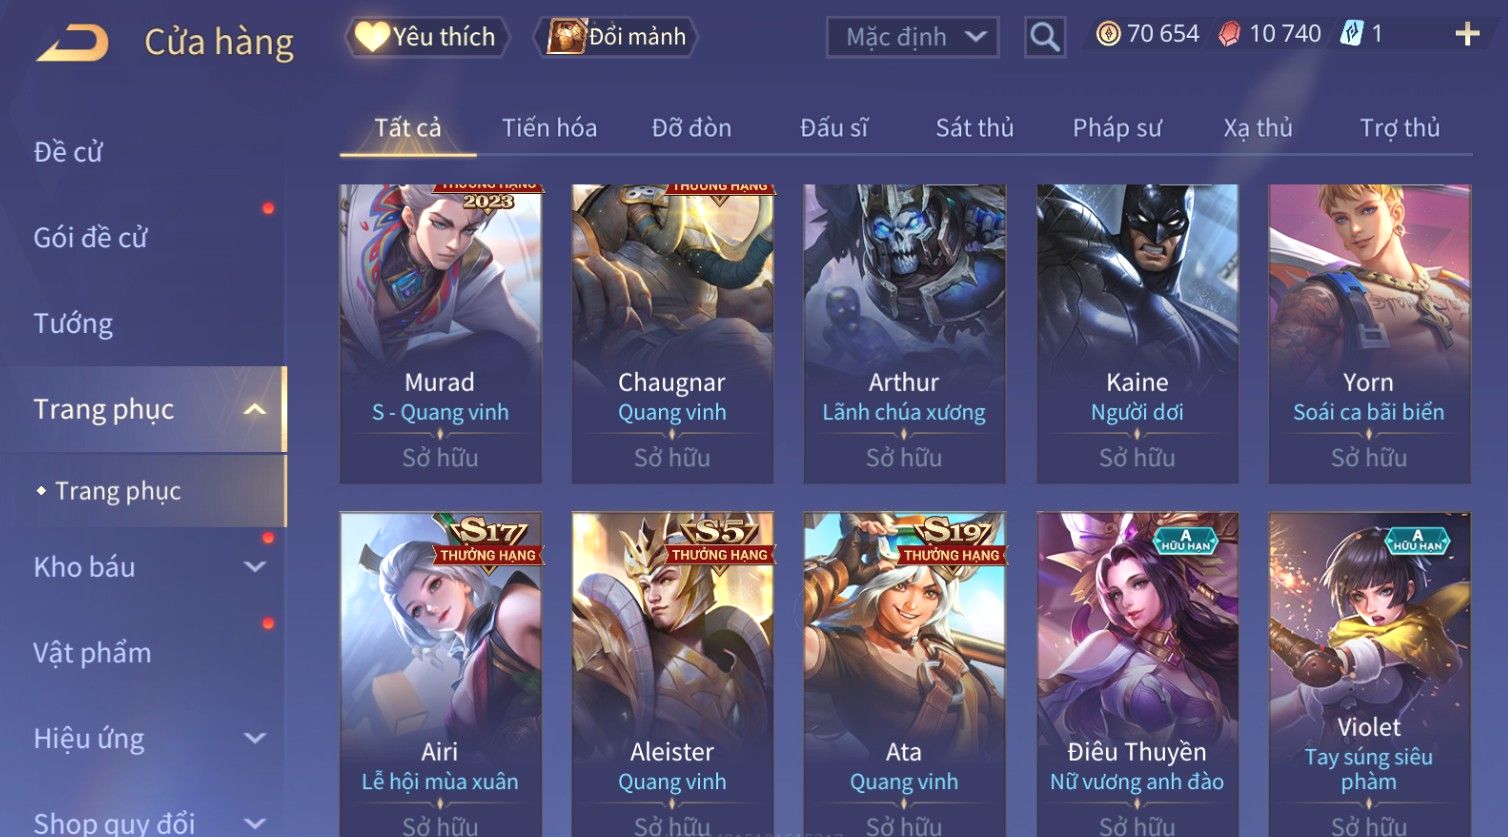
Task: Open Tướng in the sidebar
Action: tap(73, 324)
